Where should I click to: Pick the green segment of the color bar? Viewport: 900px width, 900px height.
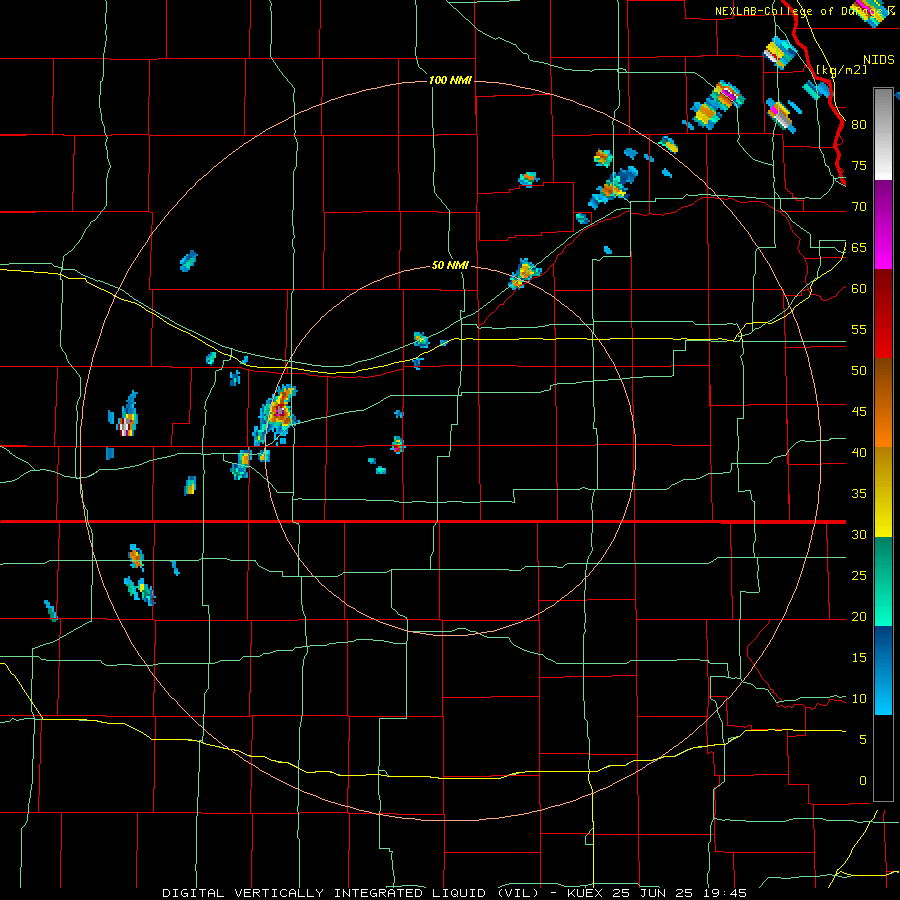[x=883, y=581]
